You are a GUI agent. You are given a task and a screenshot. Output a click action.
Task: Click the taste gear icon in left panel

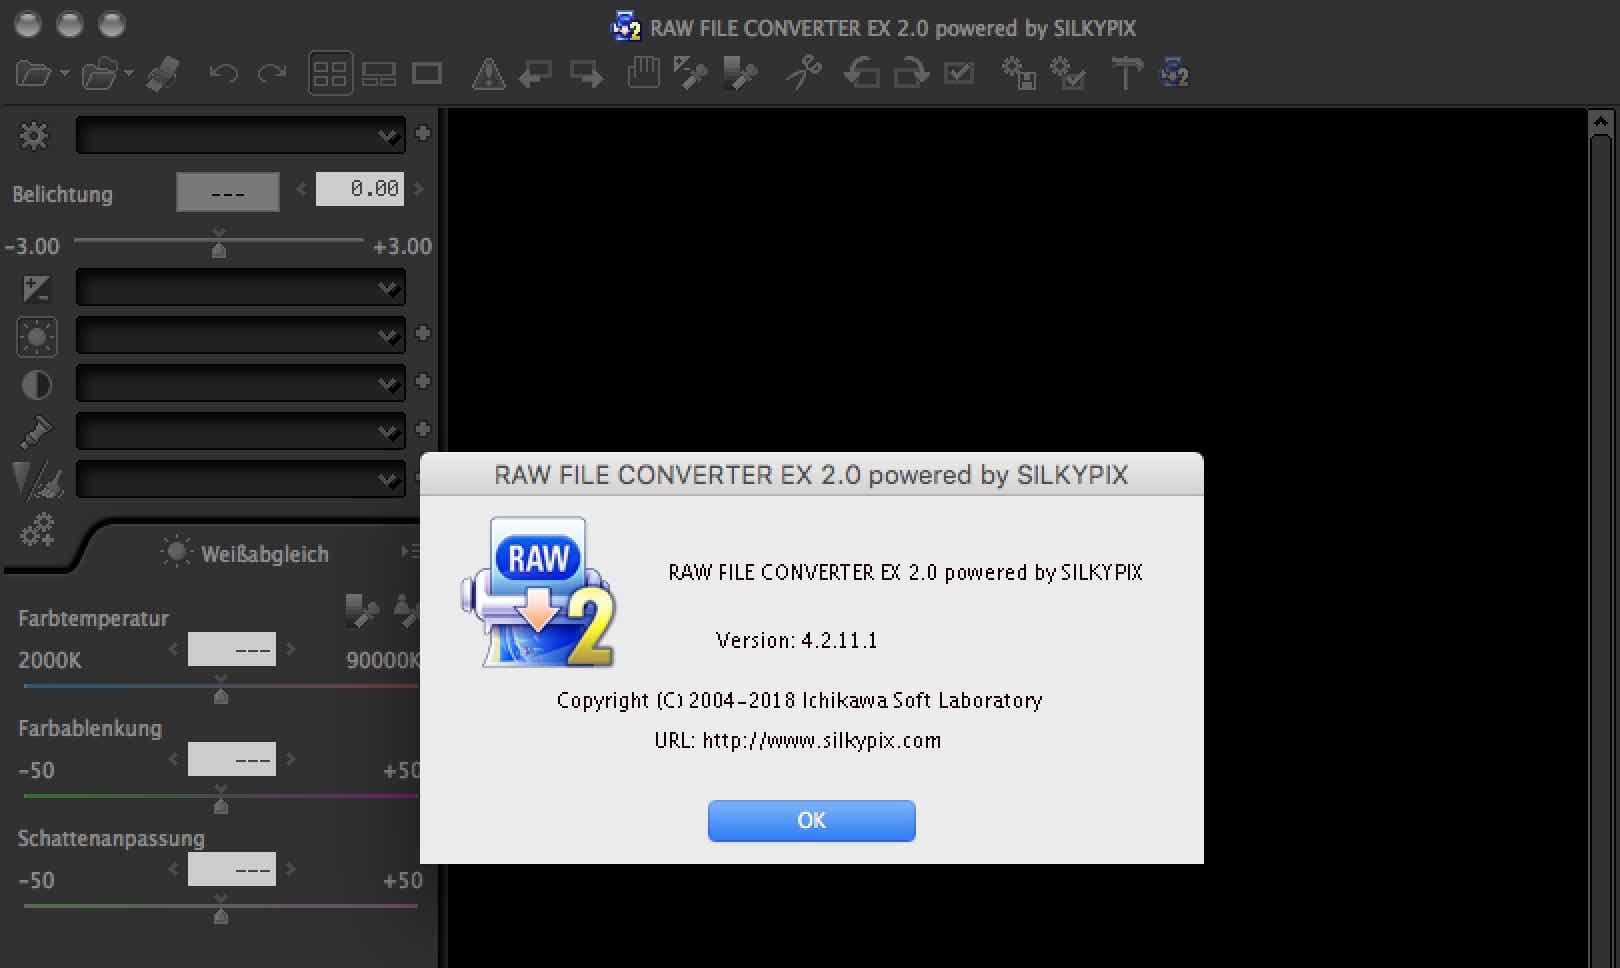34,135
